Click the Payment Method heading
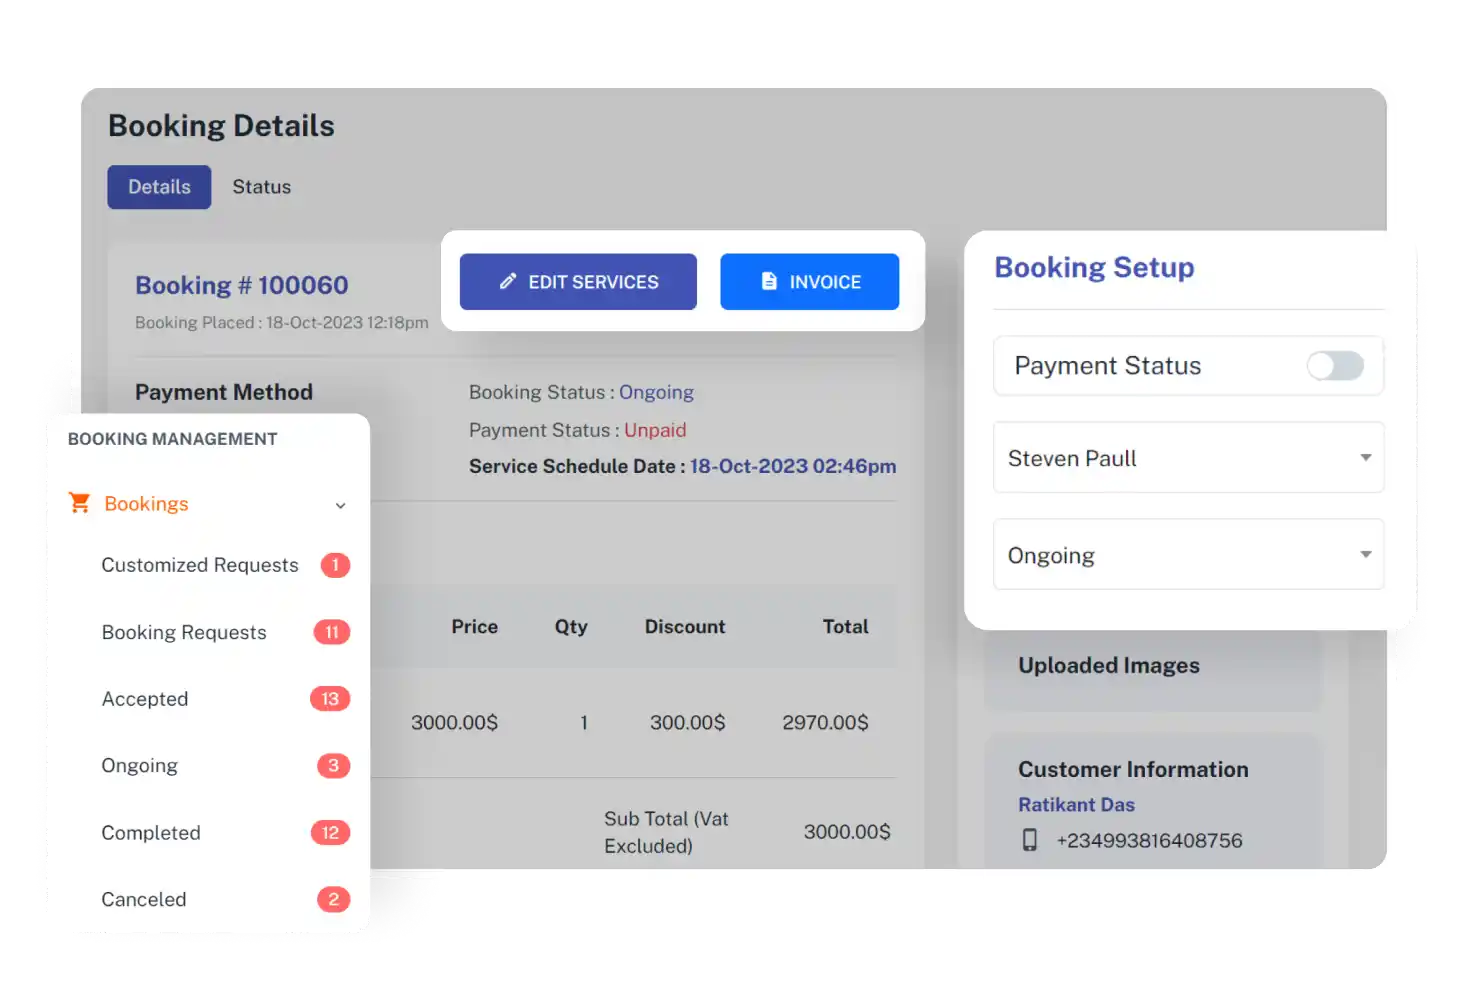Image resolution: width=1468 pixels, height=992 pixels. pyautogui.click(x=224, y=392)
